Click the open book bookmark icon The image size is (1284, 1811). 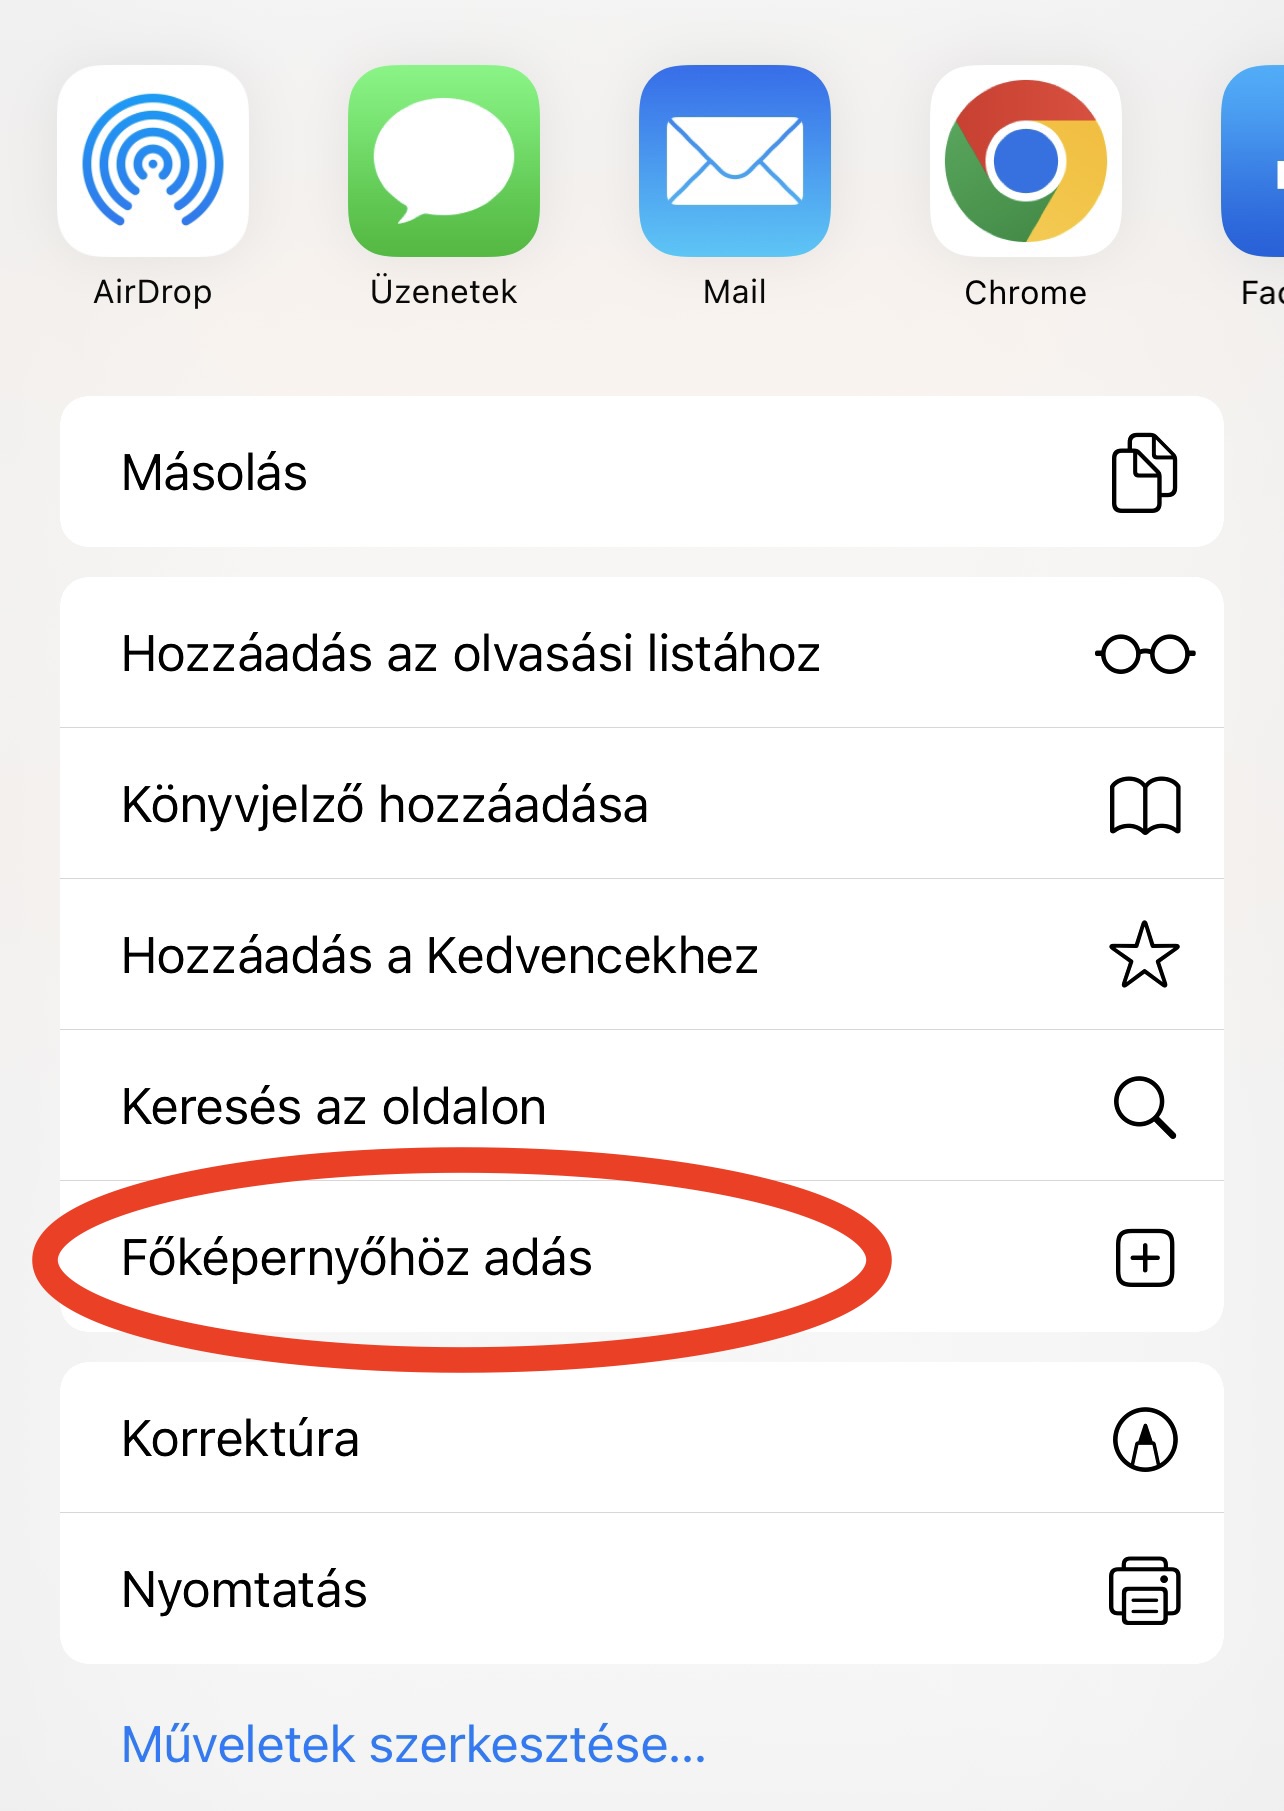coord(1145,805)
